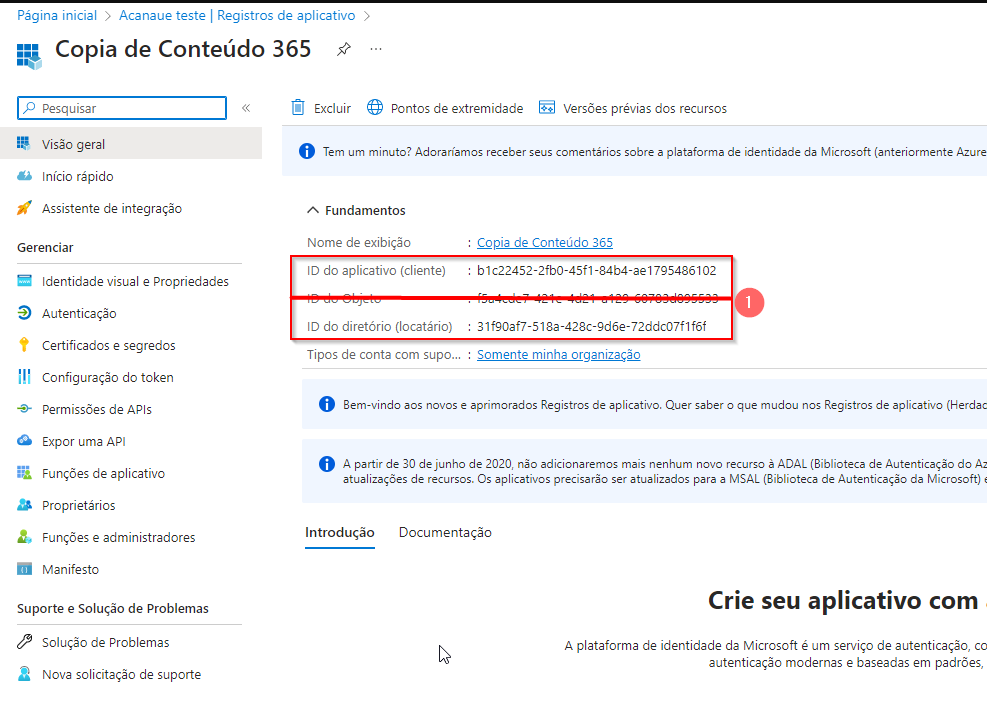987x701 pixels.
Task: Click the Certificados e segredos key icon
Action: click(x=25, y=345)
